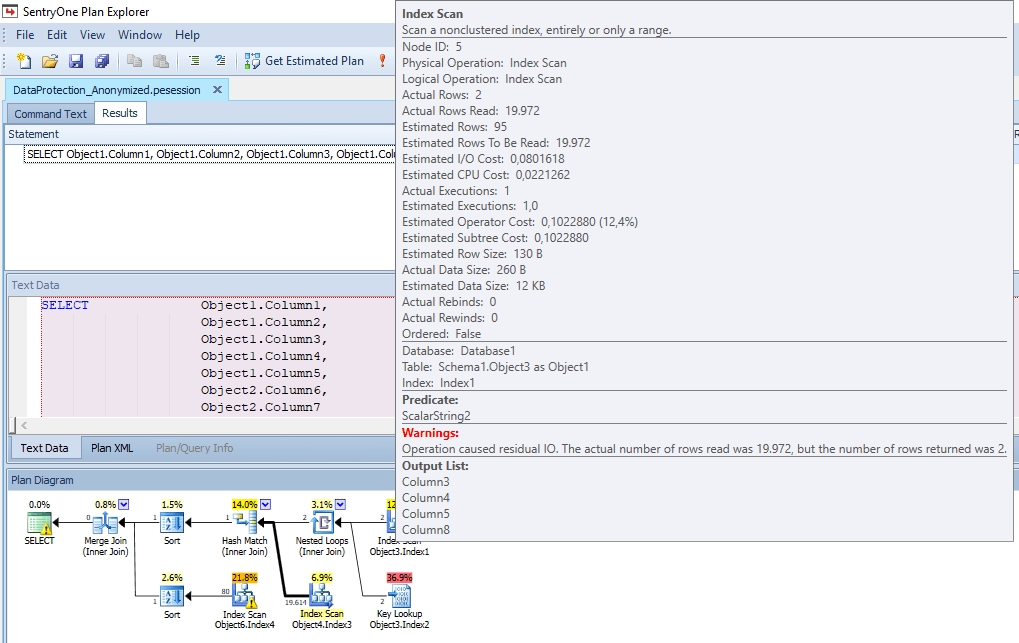Click the Object1.Column1 line in the SQL text
The image size is (1019, 643).
pyautogui.click(x=264, y=306)
